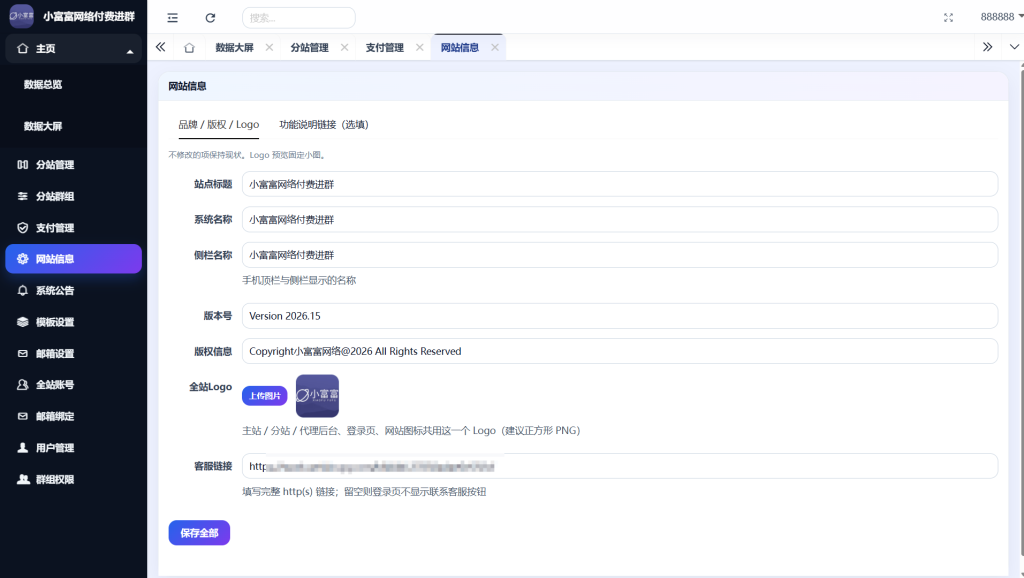This screenshot has height=578, width=1024.
Task: Open 数据总览 in the sidebar
Action: 43,84
